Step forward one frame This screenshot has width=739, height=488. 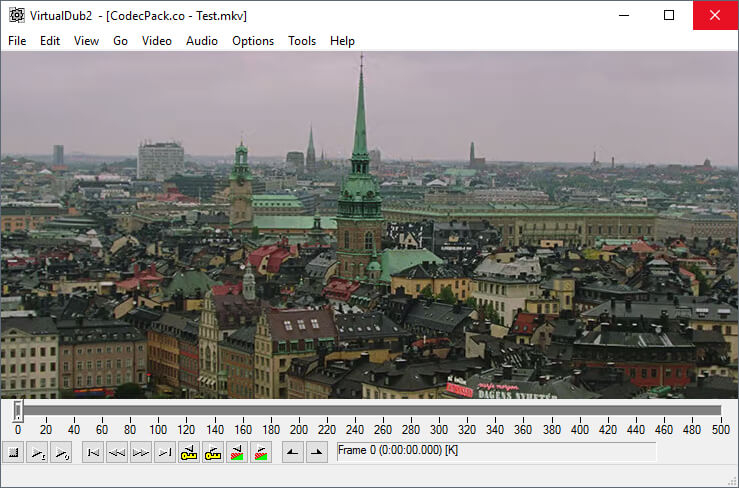pos(141,453)
